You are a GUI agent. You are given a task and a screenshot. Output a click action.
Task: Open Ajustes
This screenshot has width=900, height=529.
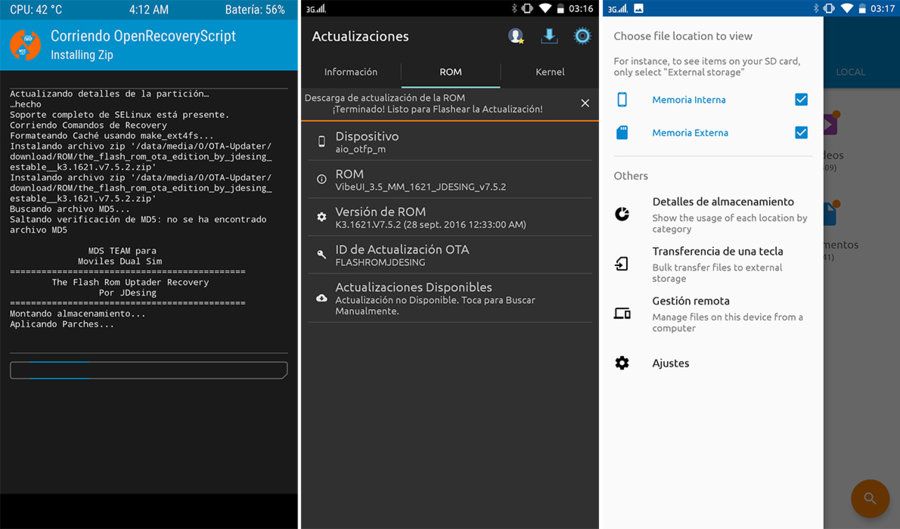coord(712,363)
